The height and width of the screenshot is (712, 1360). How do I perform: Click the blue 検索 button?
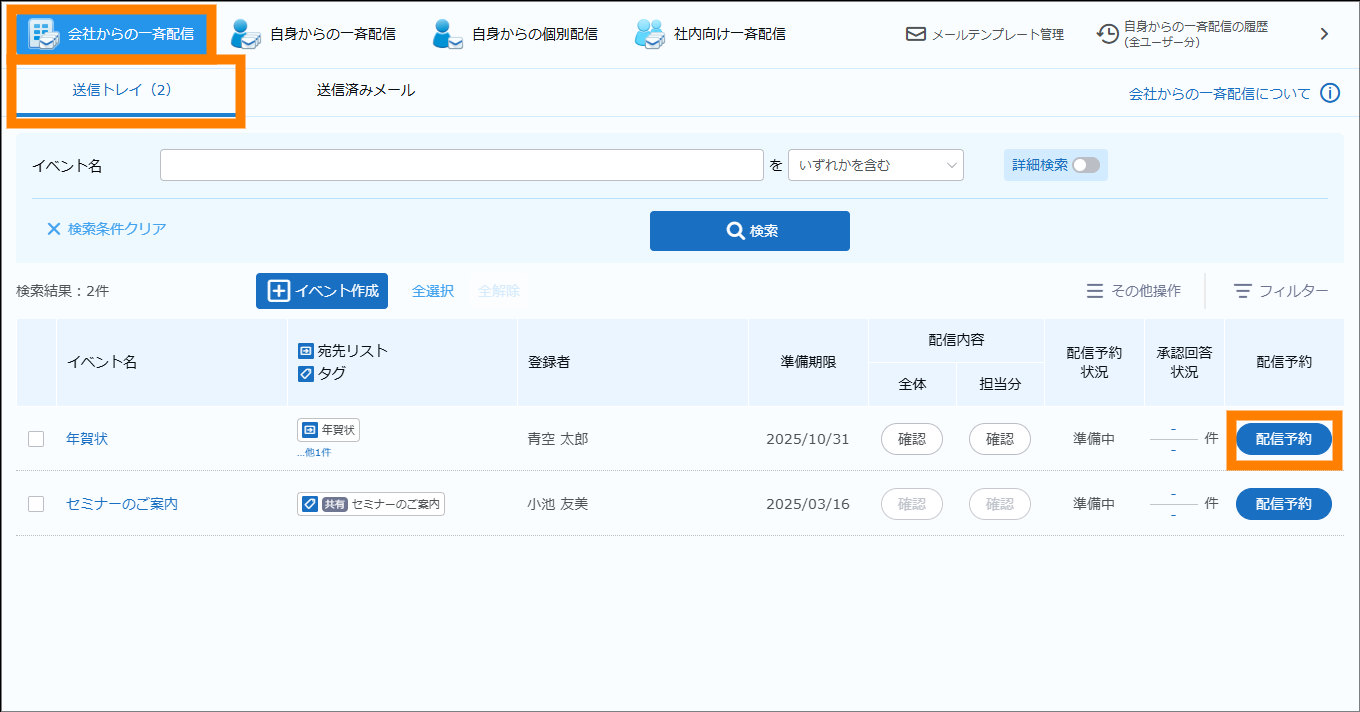750,231
